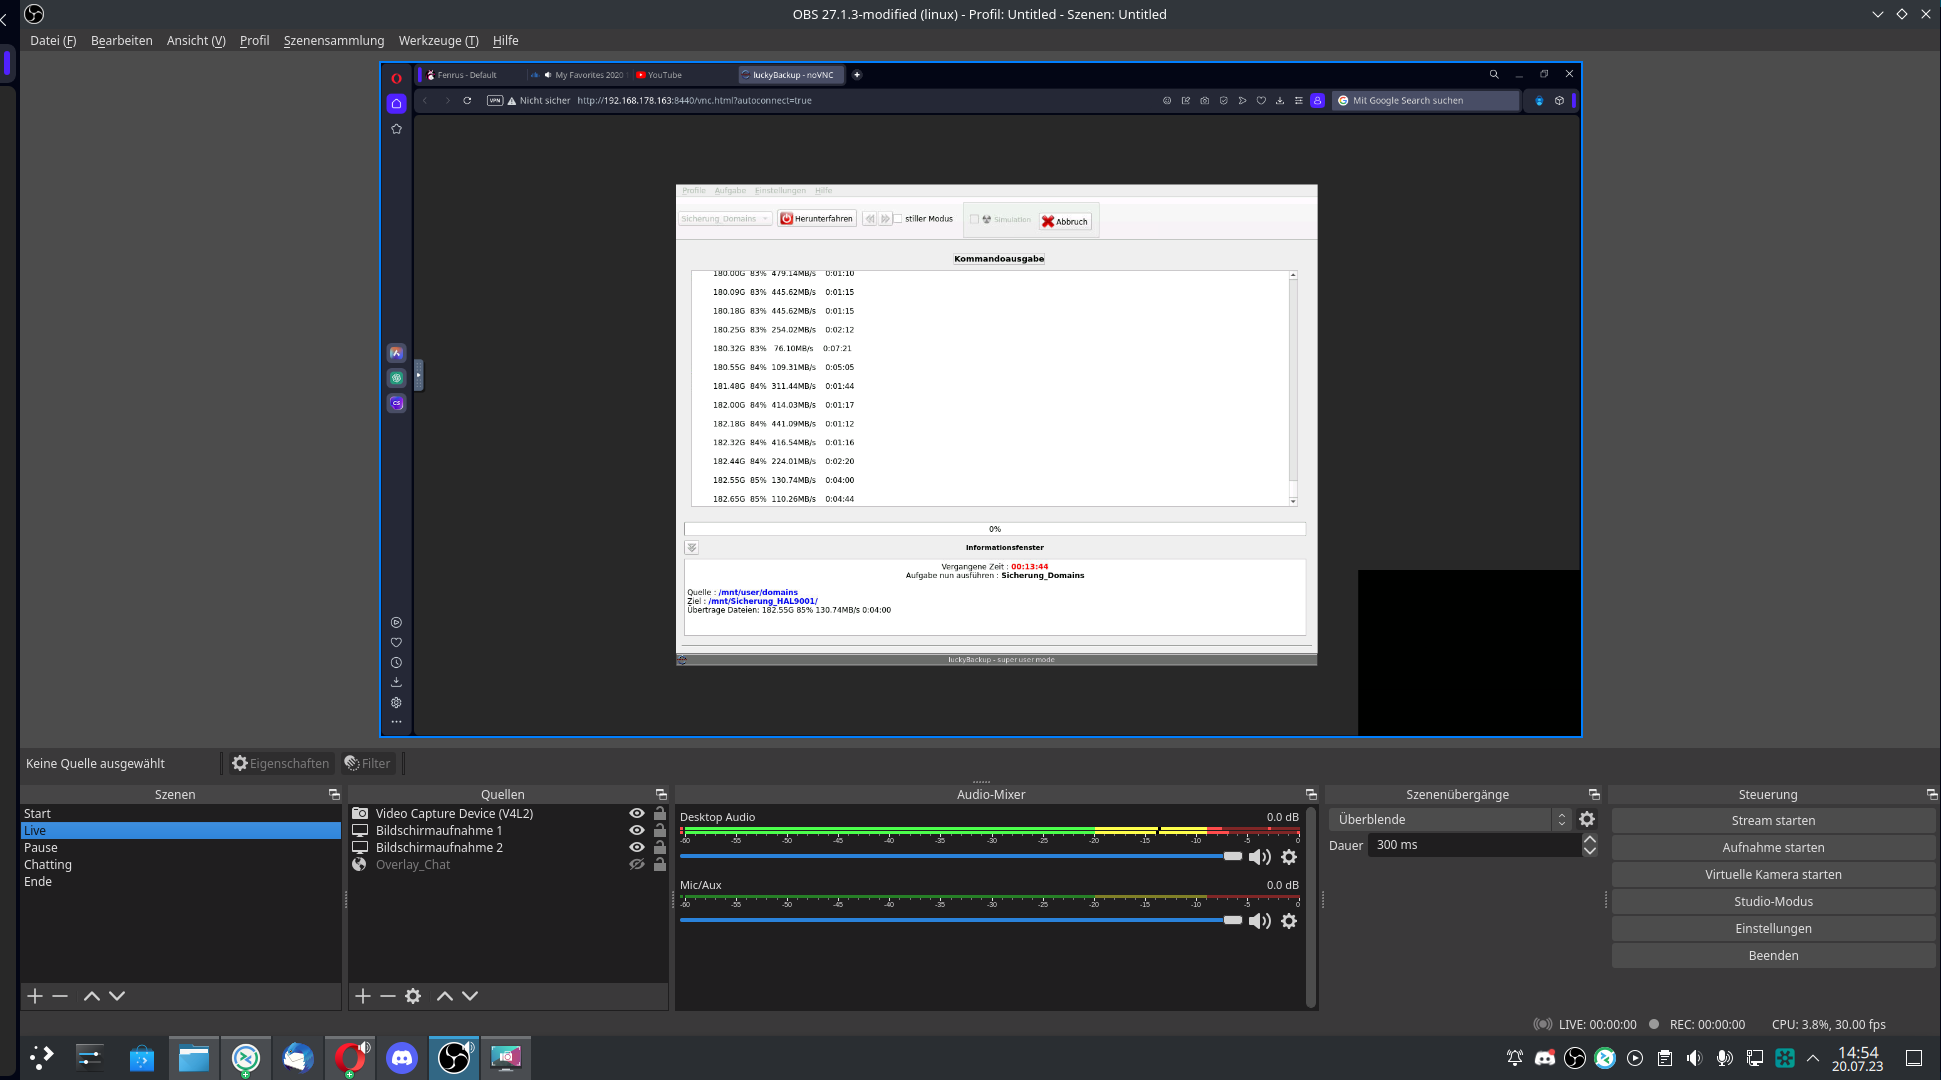This screenshot has width=1941, height=1080.
Task: Show the Overlay_Chat source
Action: (637, 865)
